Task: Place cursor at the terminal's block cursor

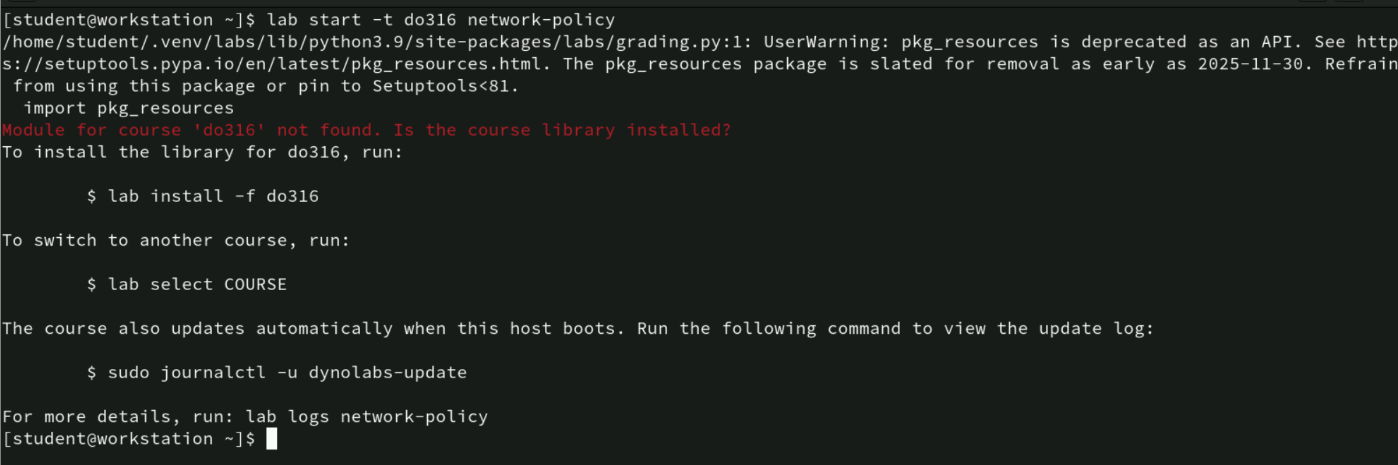Action: (x=271, y=439)
